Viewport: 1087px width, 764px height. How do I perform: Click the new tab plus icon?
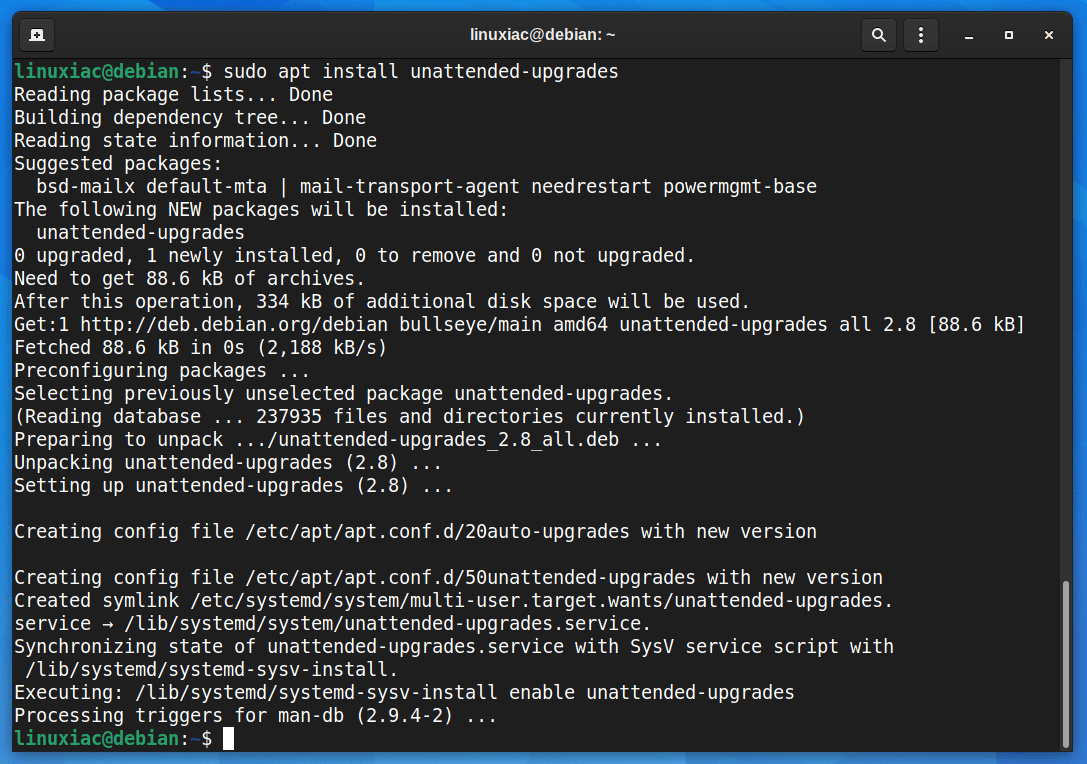(x=36, y=34)
